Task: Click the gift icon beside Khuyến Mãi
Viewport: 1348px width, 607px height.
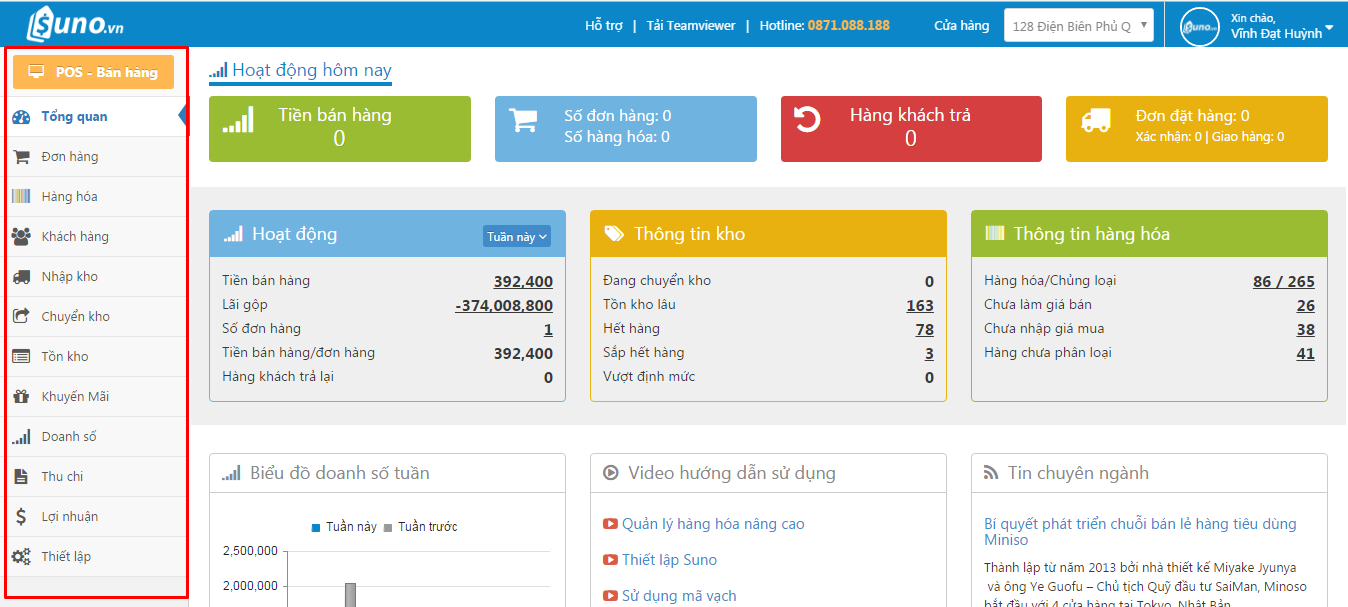Action: point(21,397)
